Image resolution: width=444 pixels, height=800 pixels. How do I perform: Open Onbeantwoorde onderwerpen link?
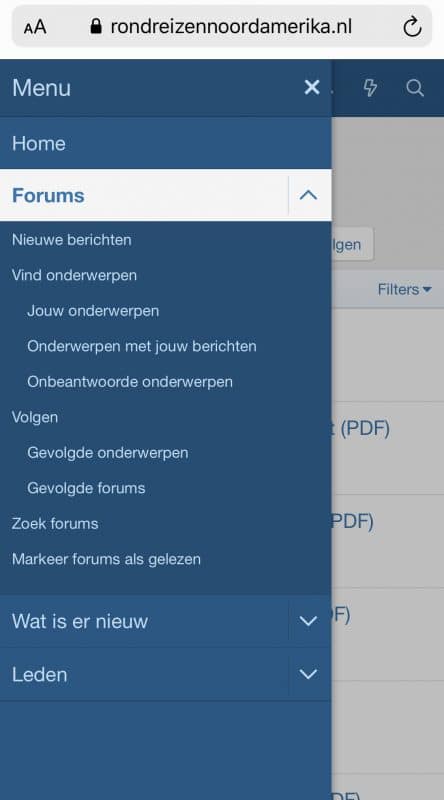130,382
